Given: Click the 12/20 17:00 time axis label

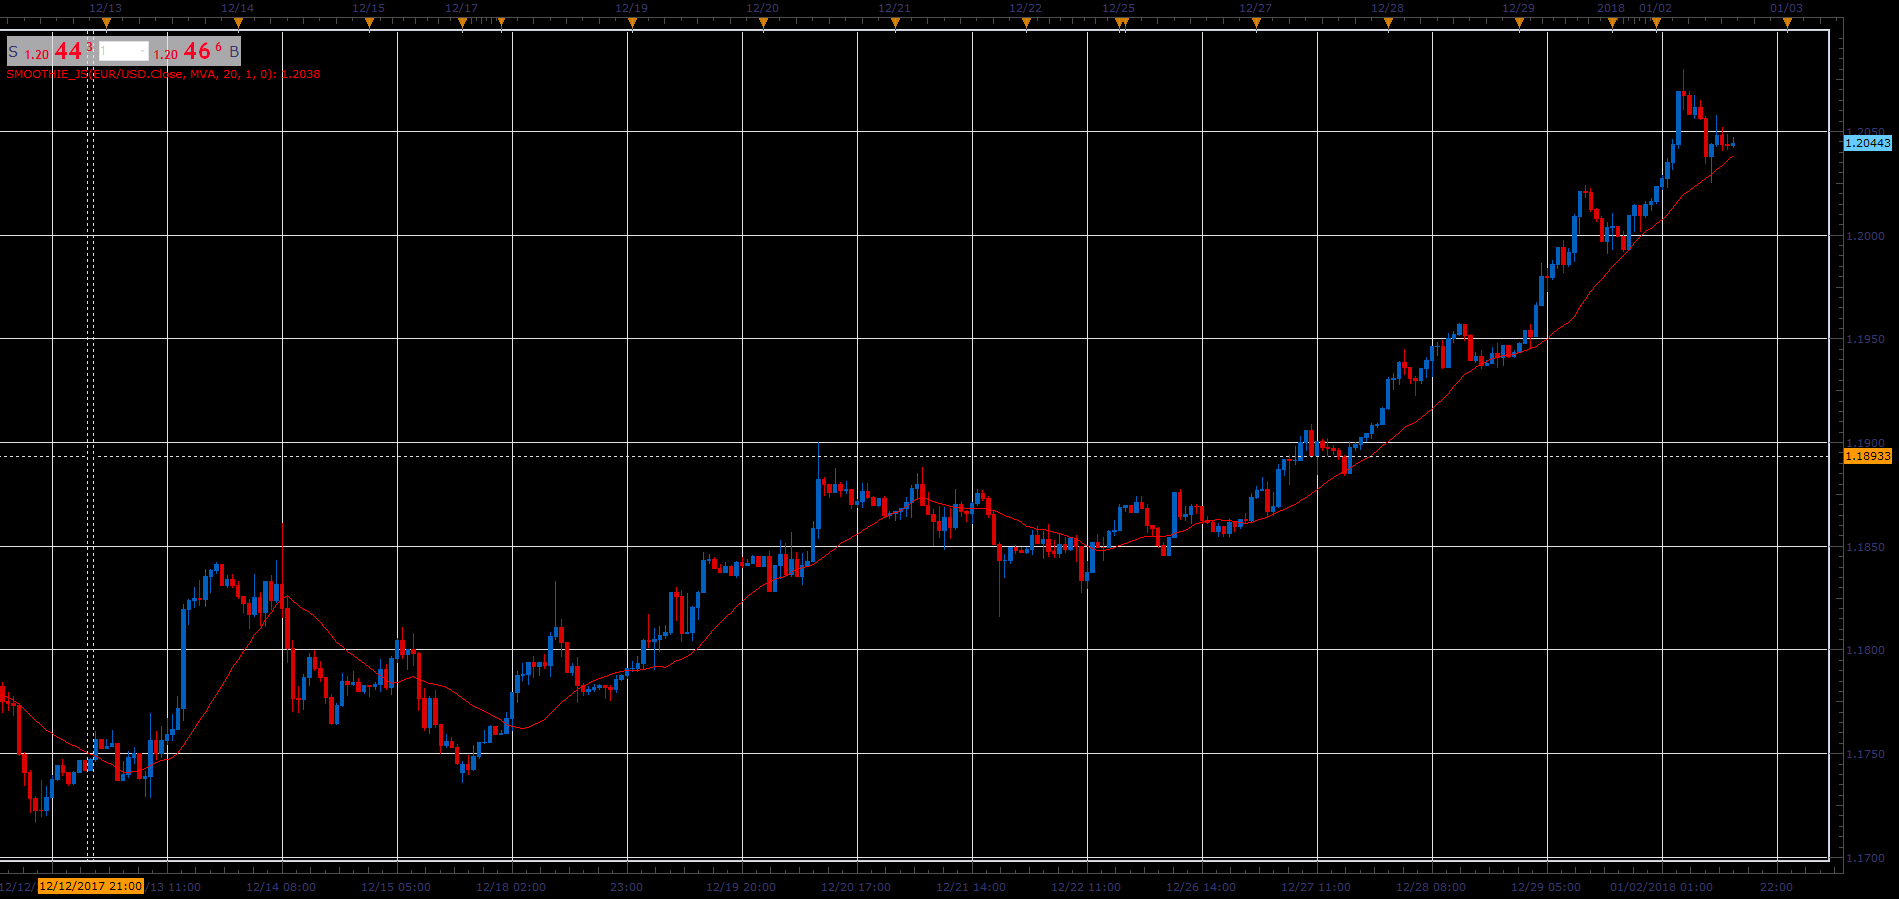Looking at the screenshot, I should tap(856, 887).
